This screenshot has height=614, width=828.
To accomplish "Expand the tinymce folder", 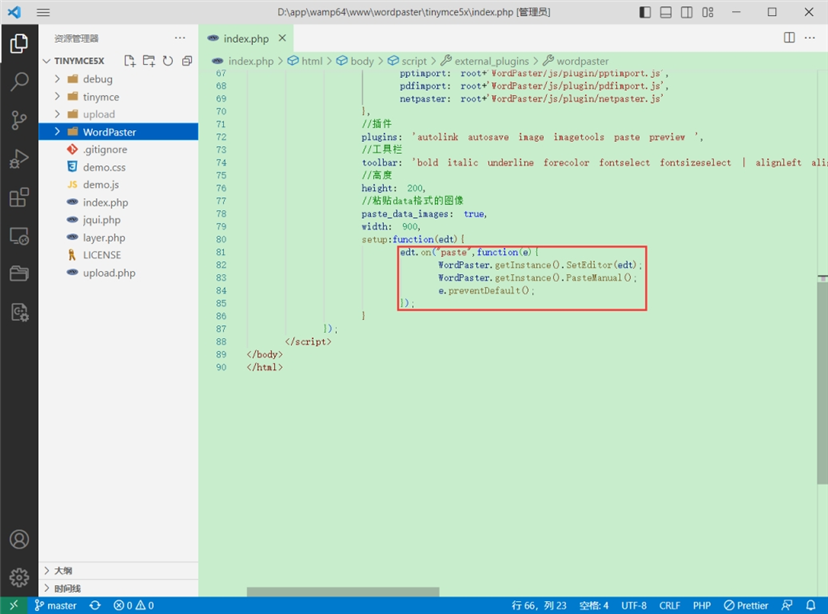I will click(x=58, y=97).
